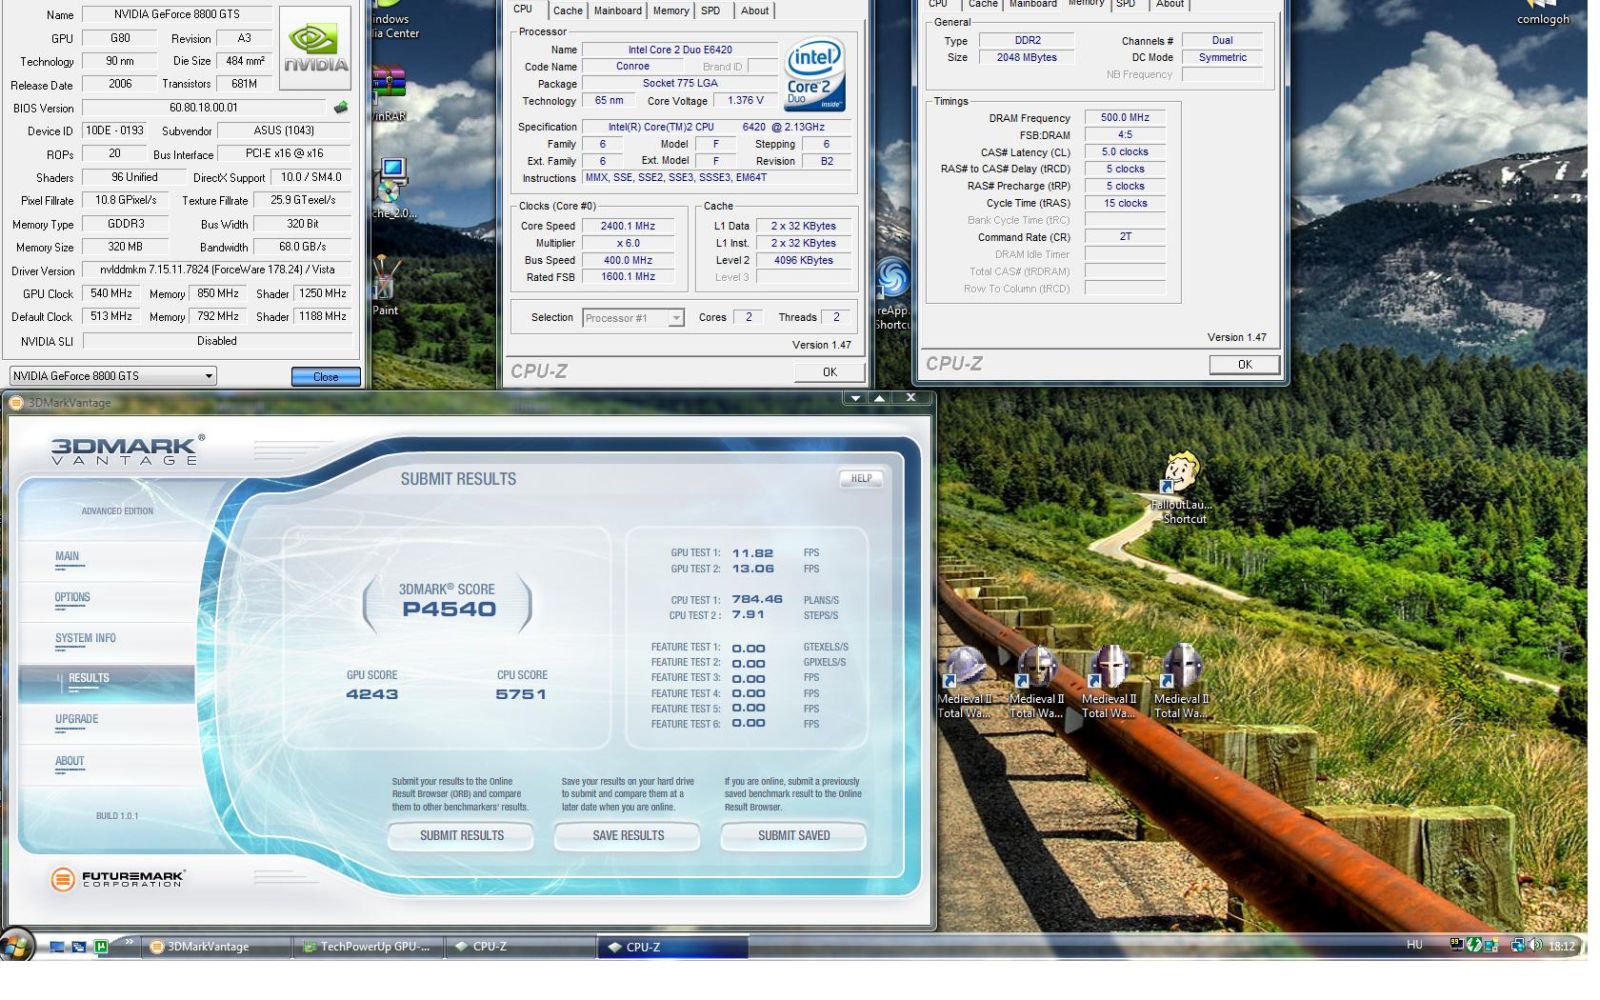Click OK in the CPU-Z memory window
The height and width of the screenshot is (1000, 1600).
(1244, 365)
